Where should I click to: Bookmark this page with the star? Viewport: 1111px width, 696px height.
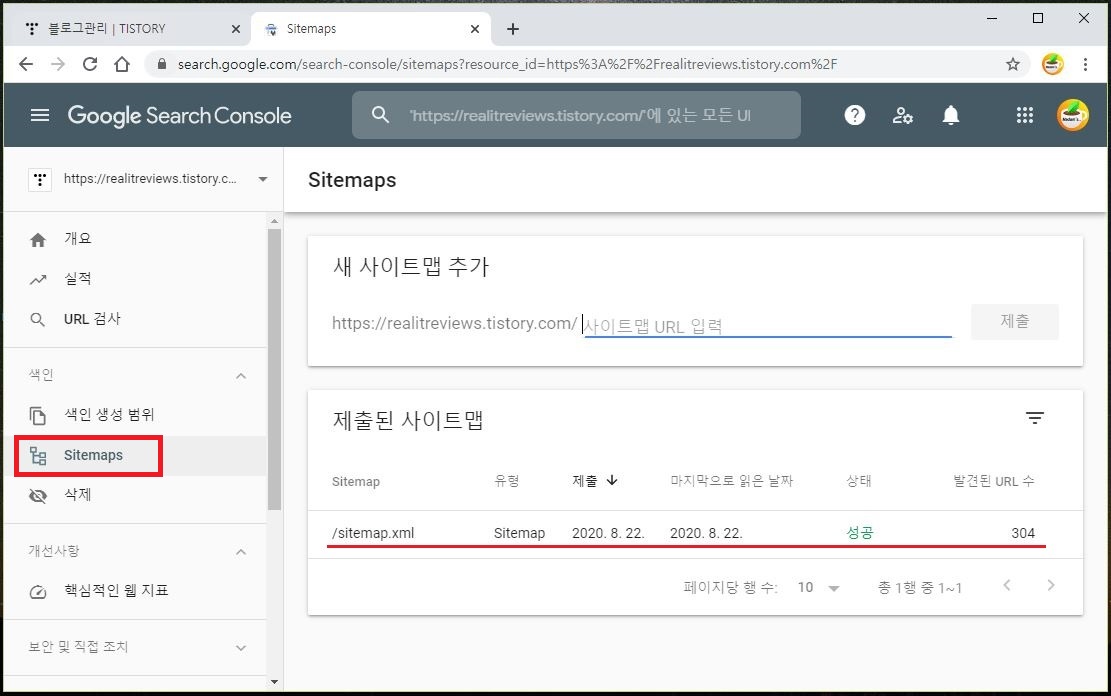(x=1013, y=64)
